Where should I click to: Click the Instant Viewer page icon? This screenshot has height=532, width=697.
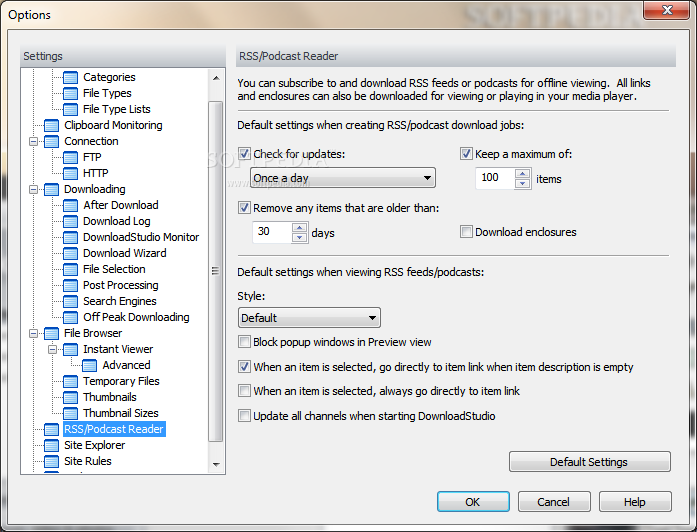[x=70, y=349]
